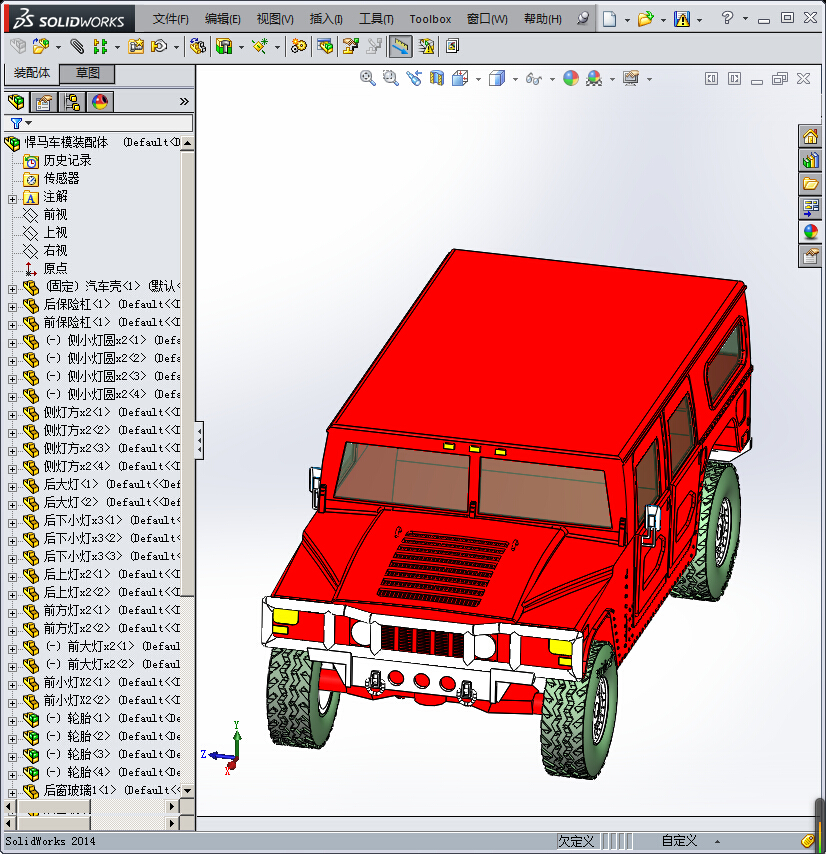Click the Zoom to Area icon
The image size is (826, 854).
(x=391, y=78)
